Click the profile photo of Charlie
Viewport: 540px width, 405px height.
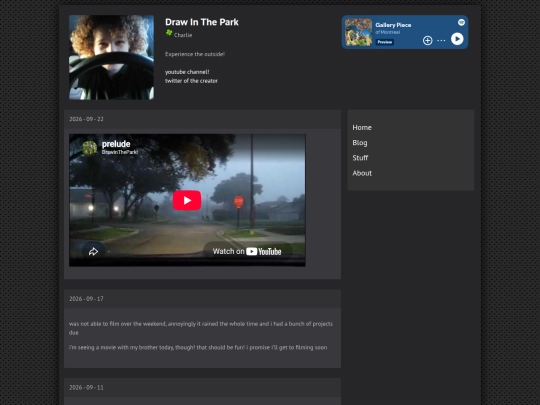click(x=112, y=57)
